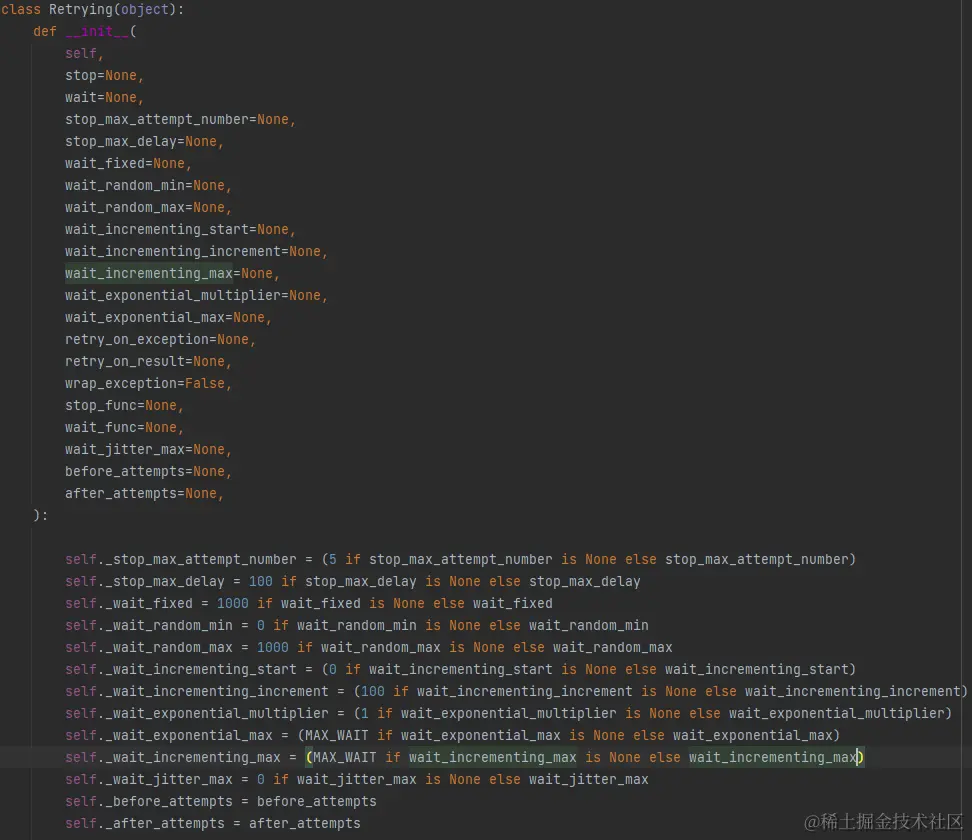
Task: Click self._wait_exponential_max assignment
Action: pos(453,735)
